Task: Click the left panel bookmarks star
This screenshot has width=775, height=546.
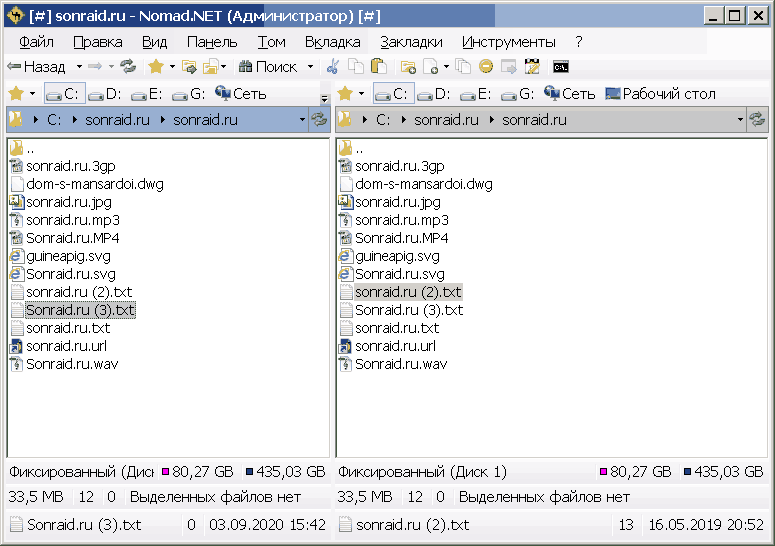Action: pyautogui.click(x=16, y=93)
